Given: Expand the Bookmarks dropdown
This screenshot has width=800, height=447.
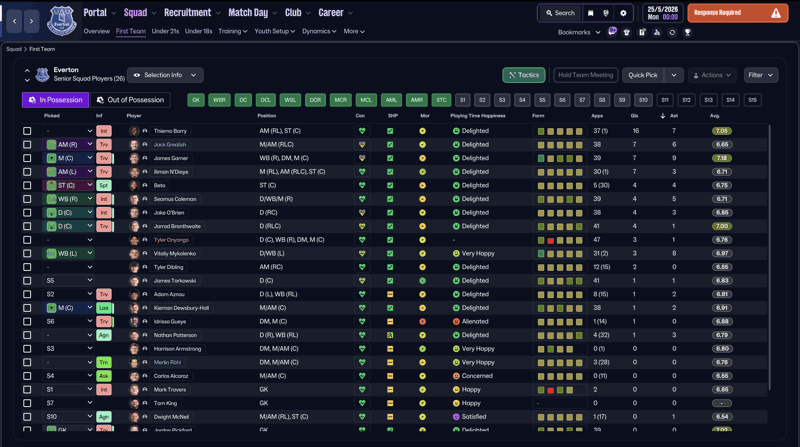Looking at the screenshot, I should point(579,32).
